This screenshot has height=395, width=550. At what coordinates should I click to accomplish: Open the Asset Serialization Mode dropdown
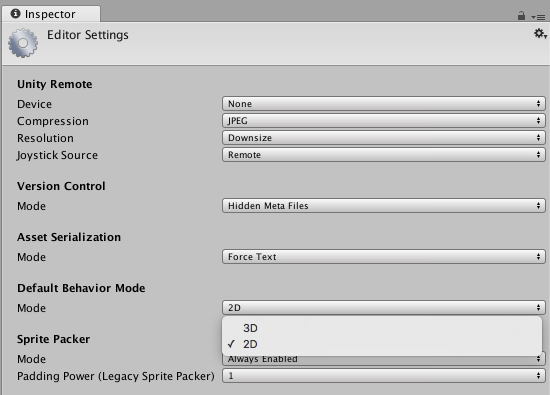tap(384, 257)
